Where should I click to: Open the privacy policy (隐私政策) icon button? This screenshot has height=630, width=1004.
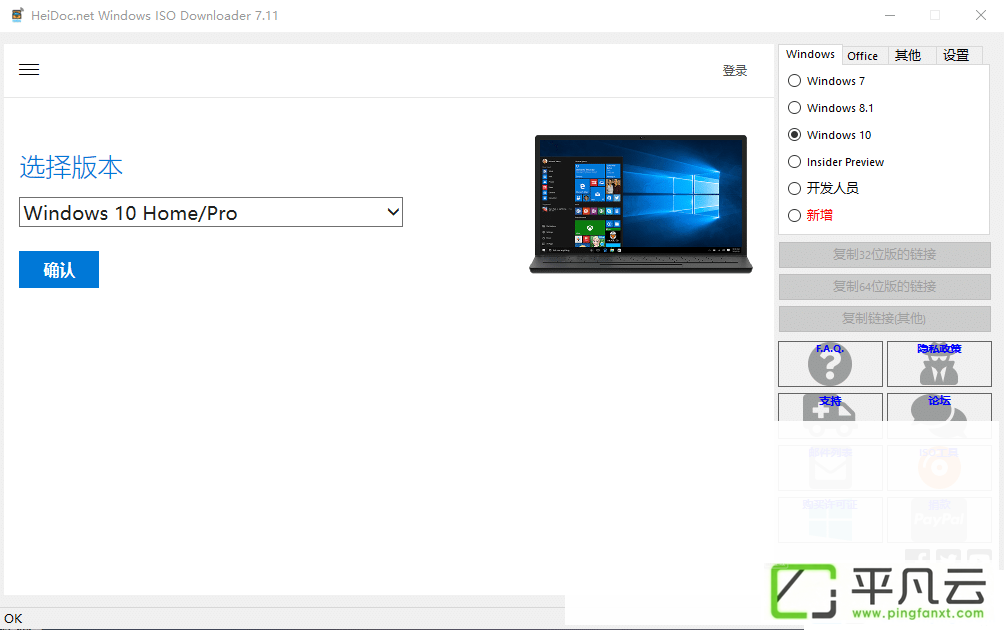(939, 364)
